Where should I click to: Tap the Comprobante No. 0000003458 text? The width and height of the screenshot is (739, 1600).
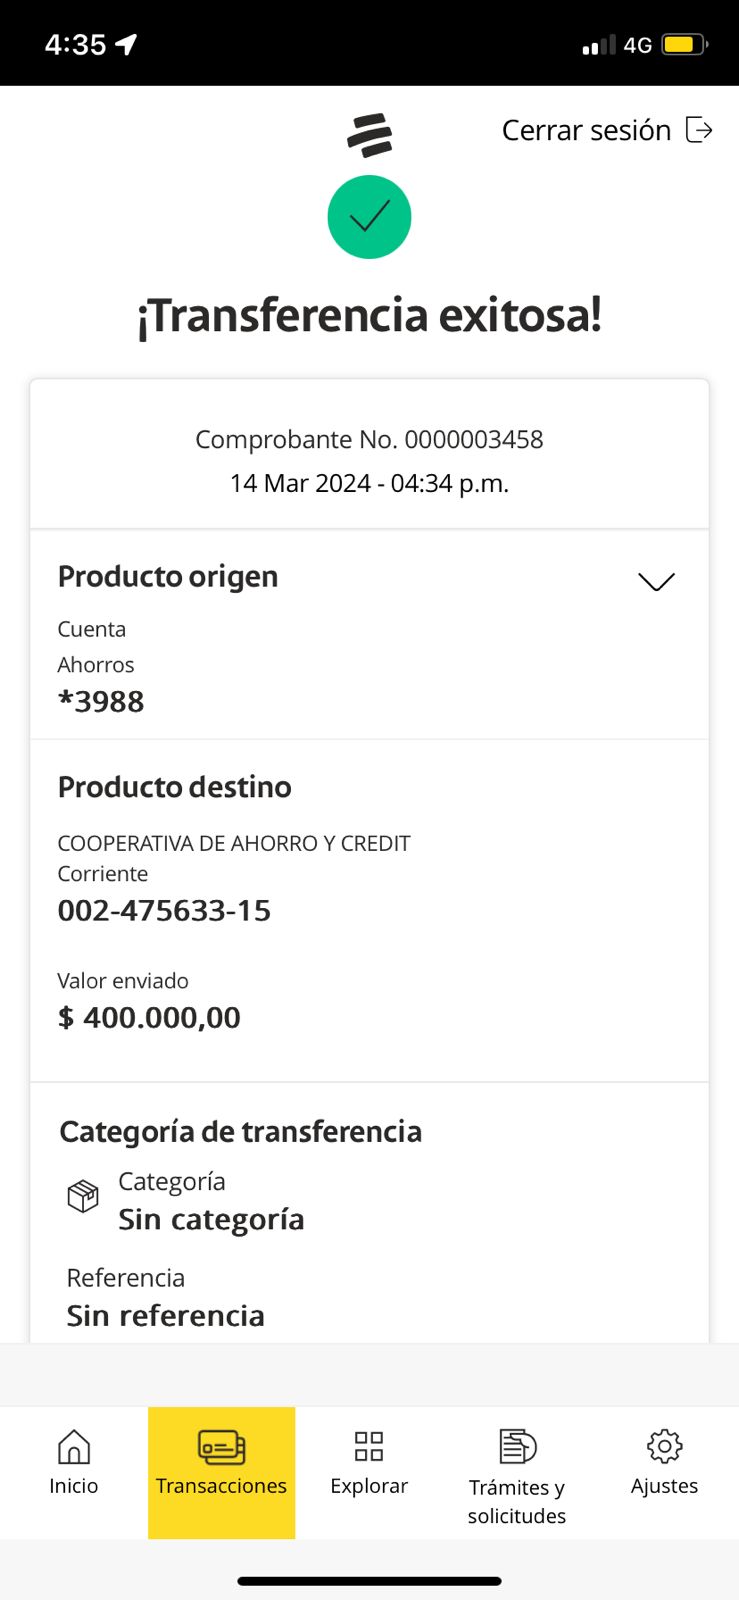click(369, 440)
